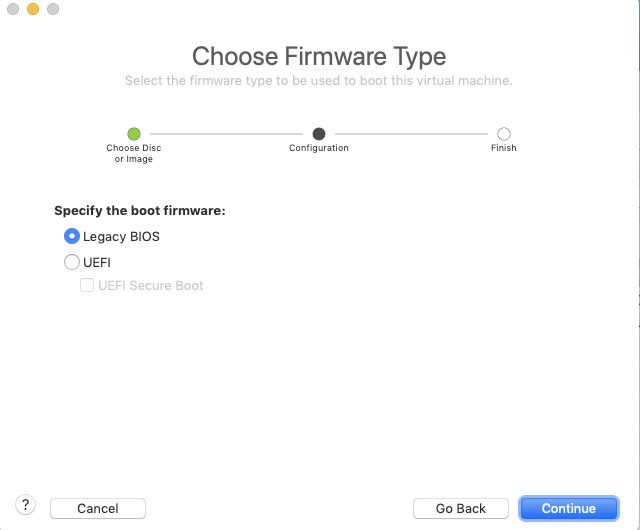Click the Finish step label

click(504, 148)
